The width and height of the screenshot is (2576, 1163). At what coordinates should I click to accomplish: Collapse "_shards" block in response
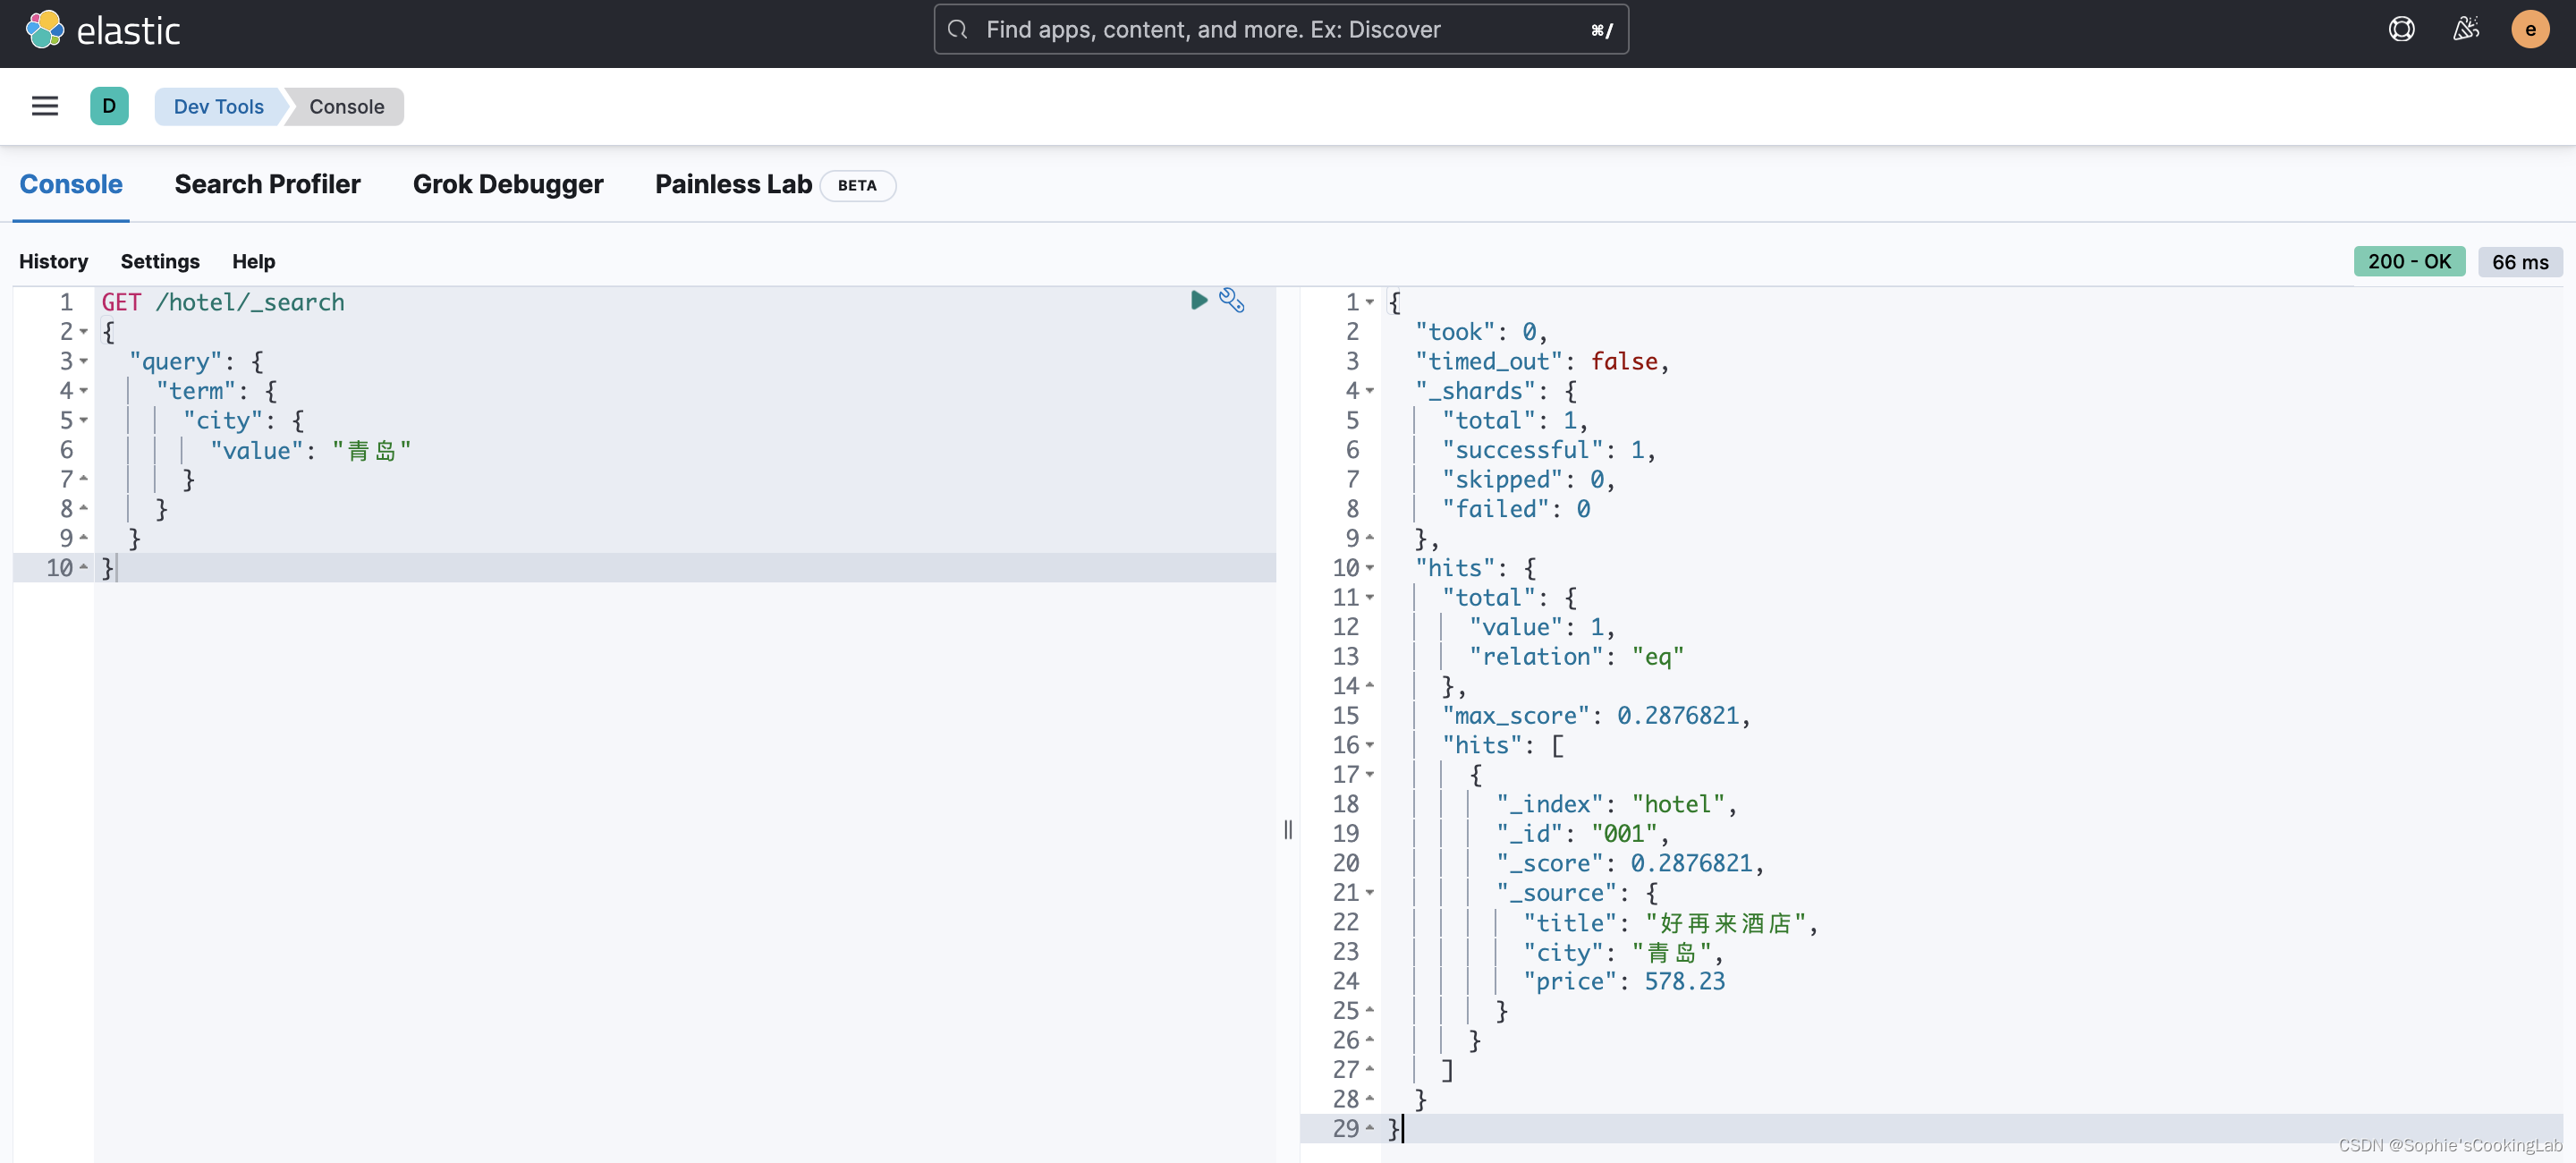point(1370,391)
